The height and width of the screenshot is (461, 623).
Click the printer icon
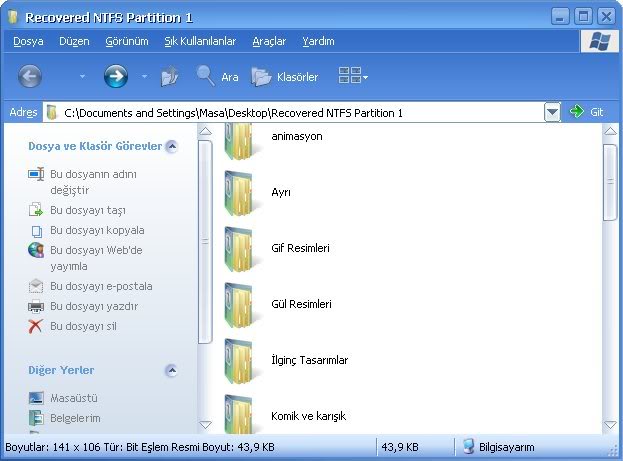tap(36, 306)
